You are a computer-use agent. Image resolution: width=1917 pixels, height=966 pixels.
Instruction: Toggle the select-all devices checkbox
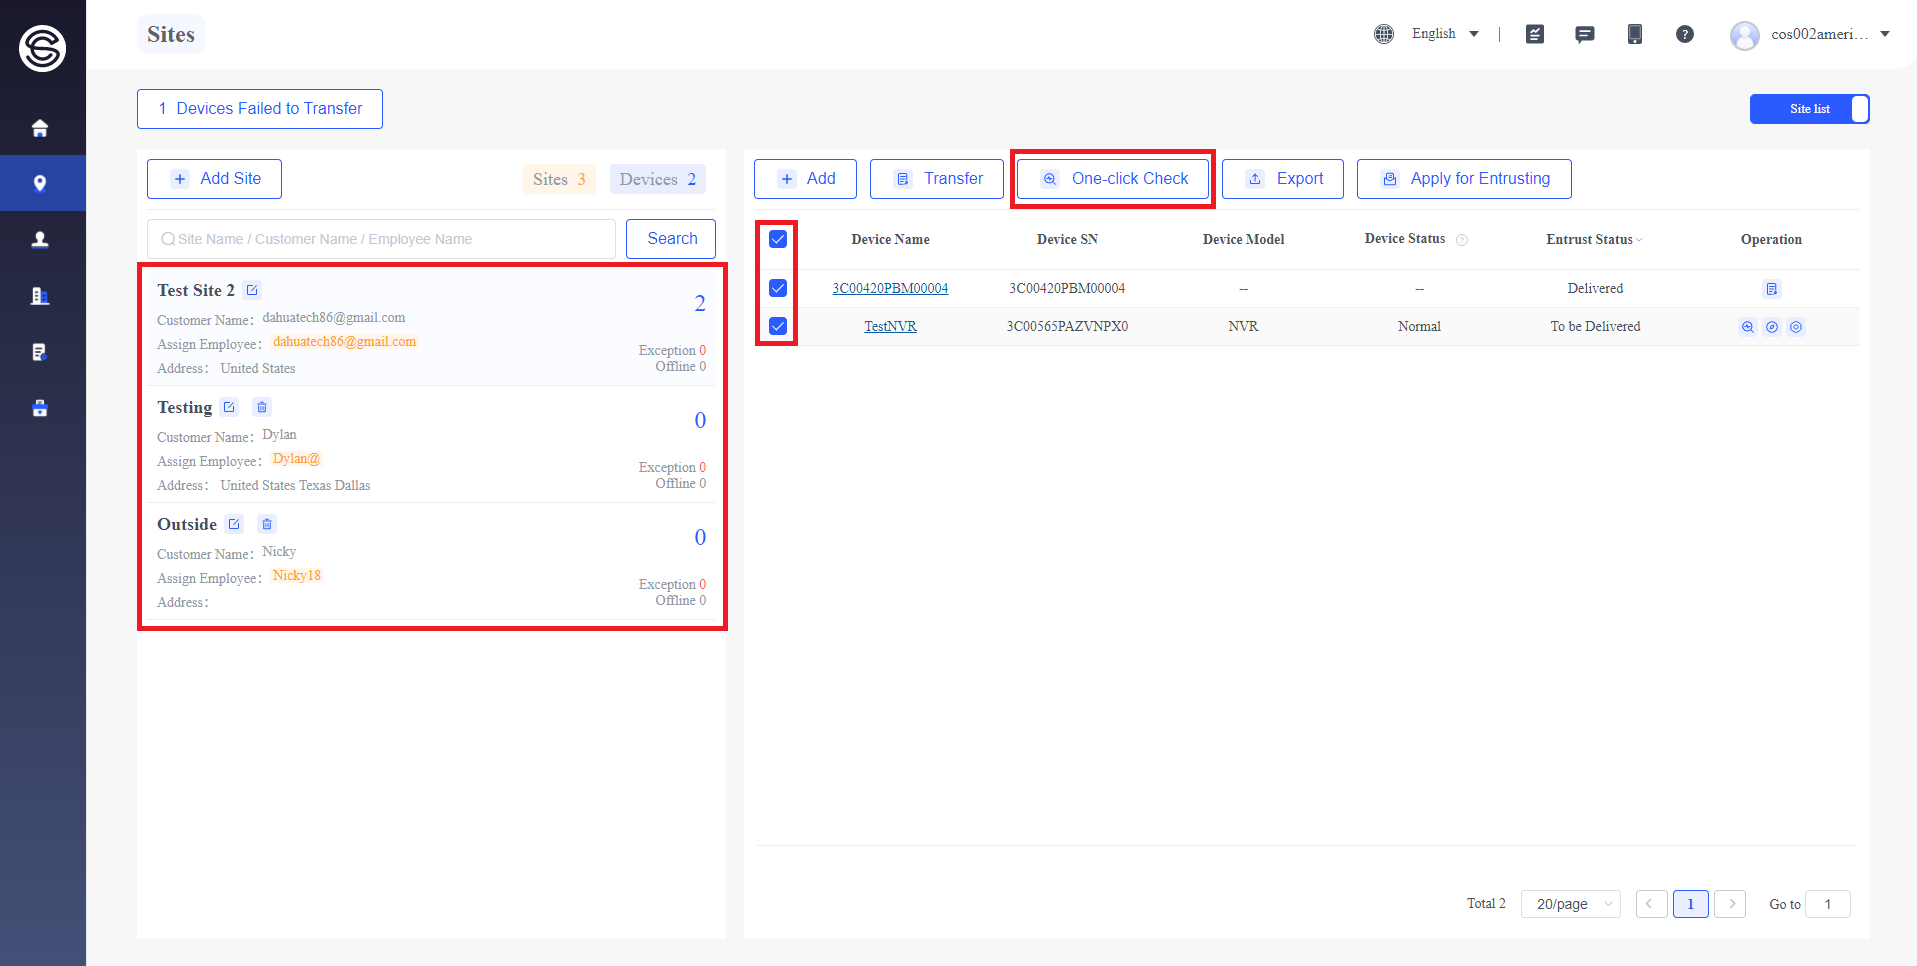778,239
